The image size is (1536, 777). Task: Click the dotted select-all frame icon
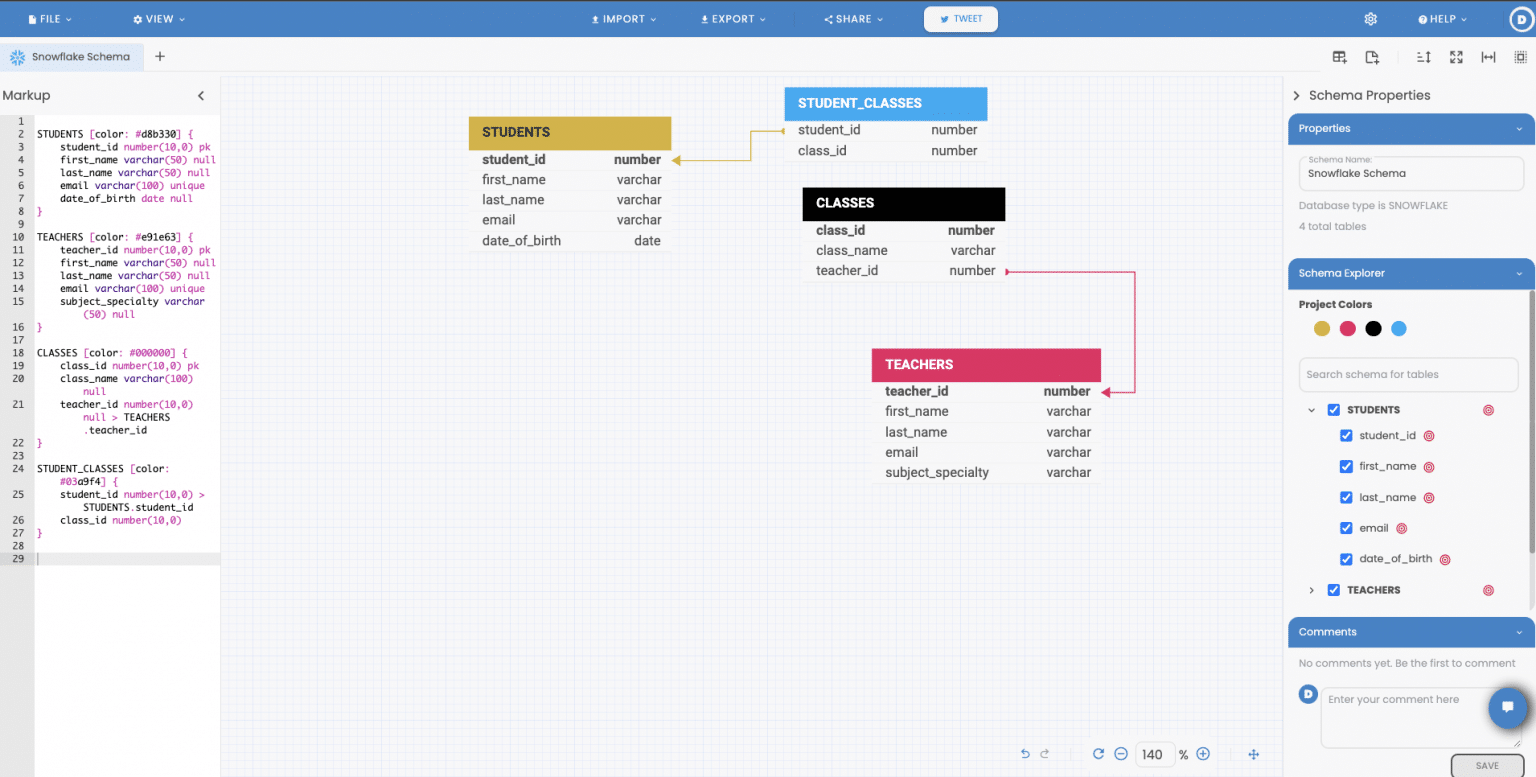(x=1520, y=57)
